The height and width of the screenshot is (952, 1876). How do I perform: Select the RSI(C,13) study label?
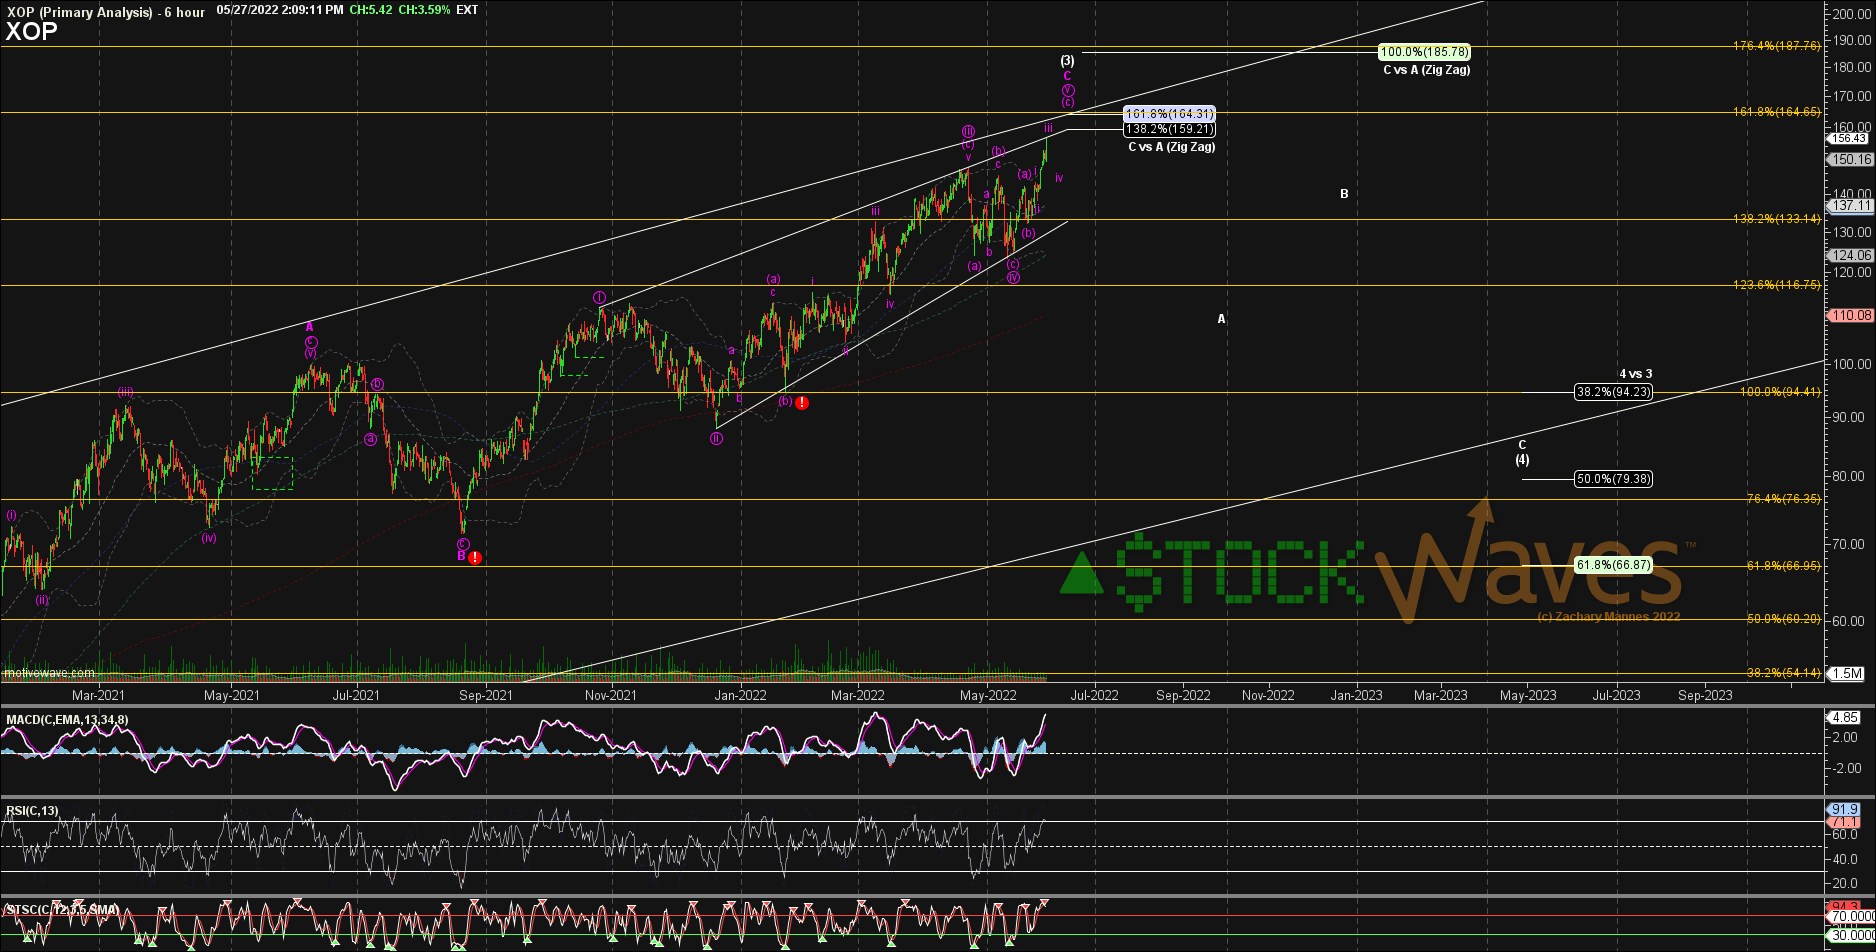(32, 811)
